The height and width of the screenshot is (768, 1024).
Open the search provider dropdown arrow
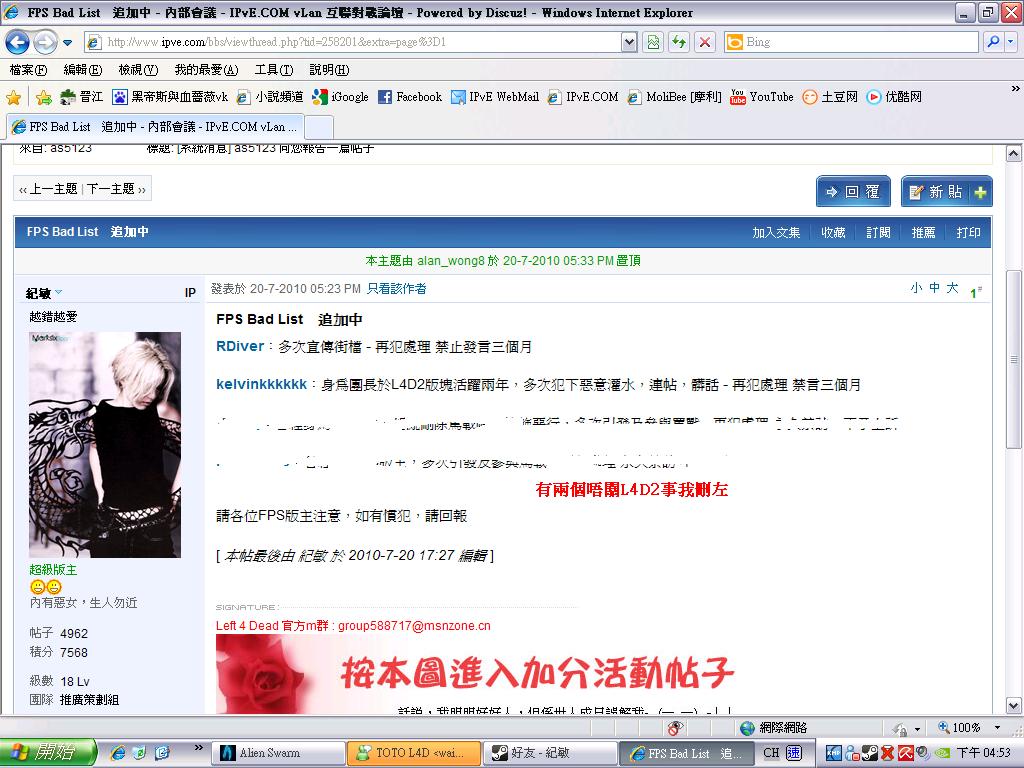pos(1010,42)
